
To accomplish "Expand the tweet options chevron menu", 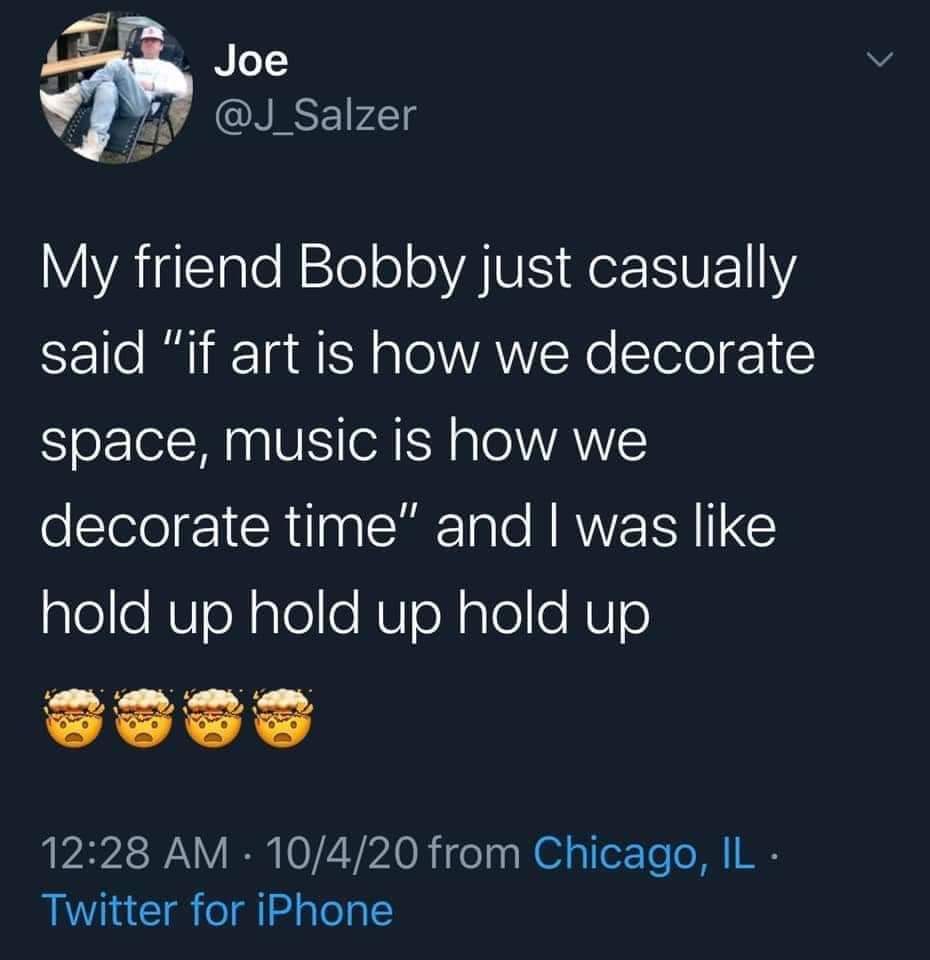I will click(x=880, y=59).
